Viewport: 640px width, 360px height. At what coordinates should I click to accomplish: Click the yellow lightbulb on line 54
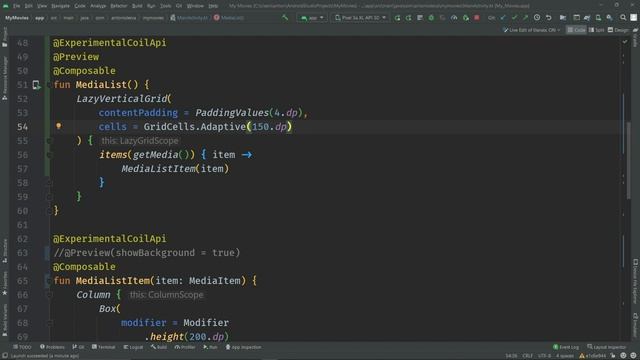pos(58,127)
